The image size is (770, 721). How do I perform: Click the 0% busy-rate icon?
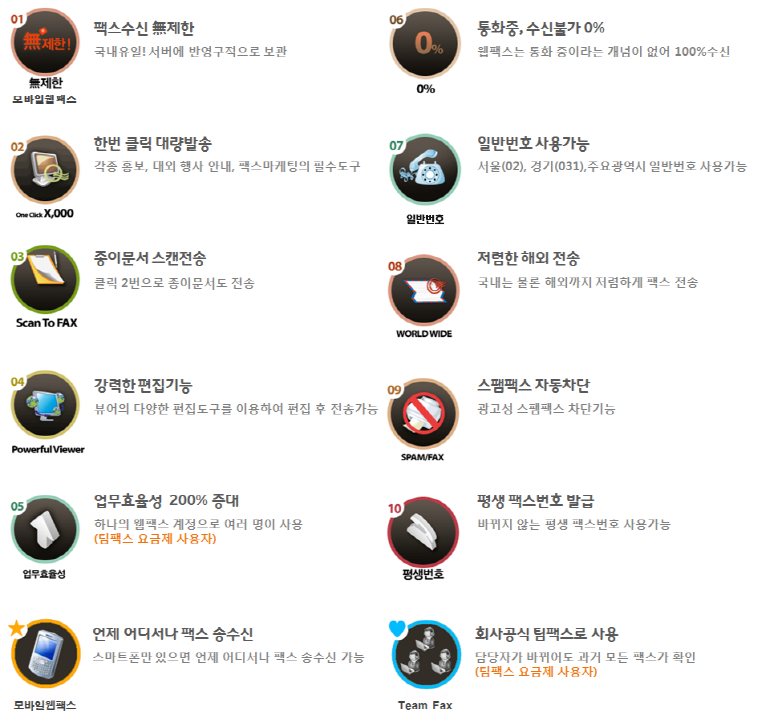point(425,43)
